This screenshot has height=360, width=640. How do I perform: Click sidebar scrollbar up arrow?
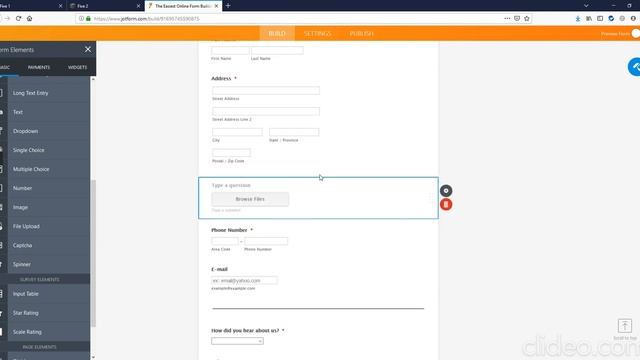coord(93,79)
